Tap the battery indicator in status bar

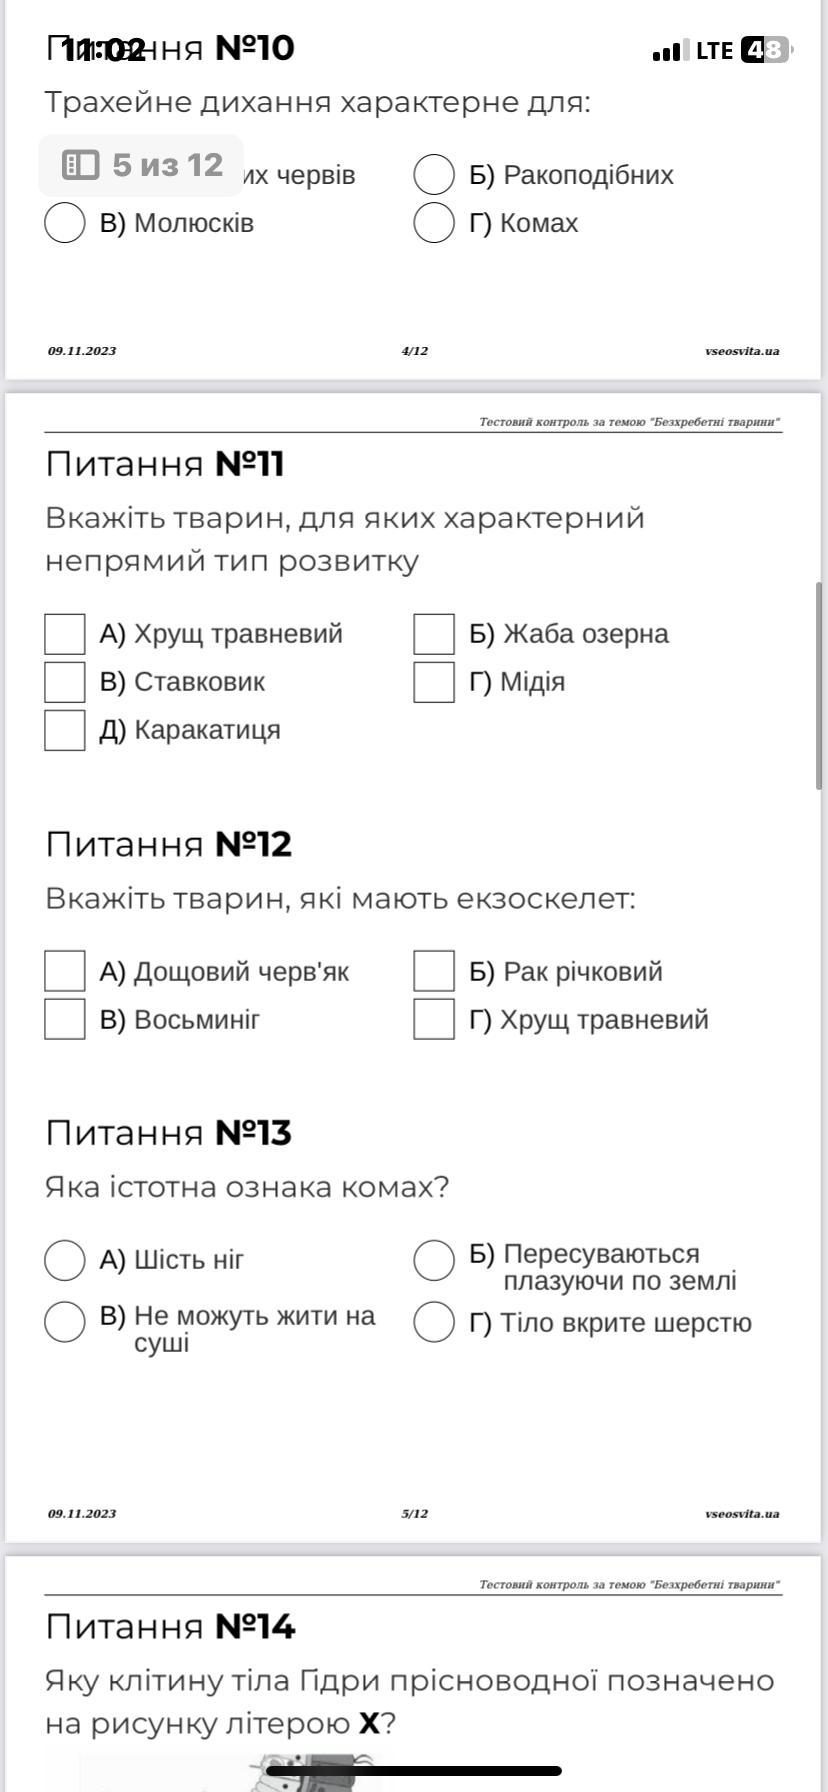click(765, 50)
